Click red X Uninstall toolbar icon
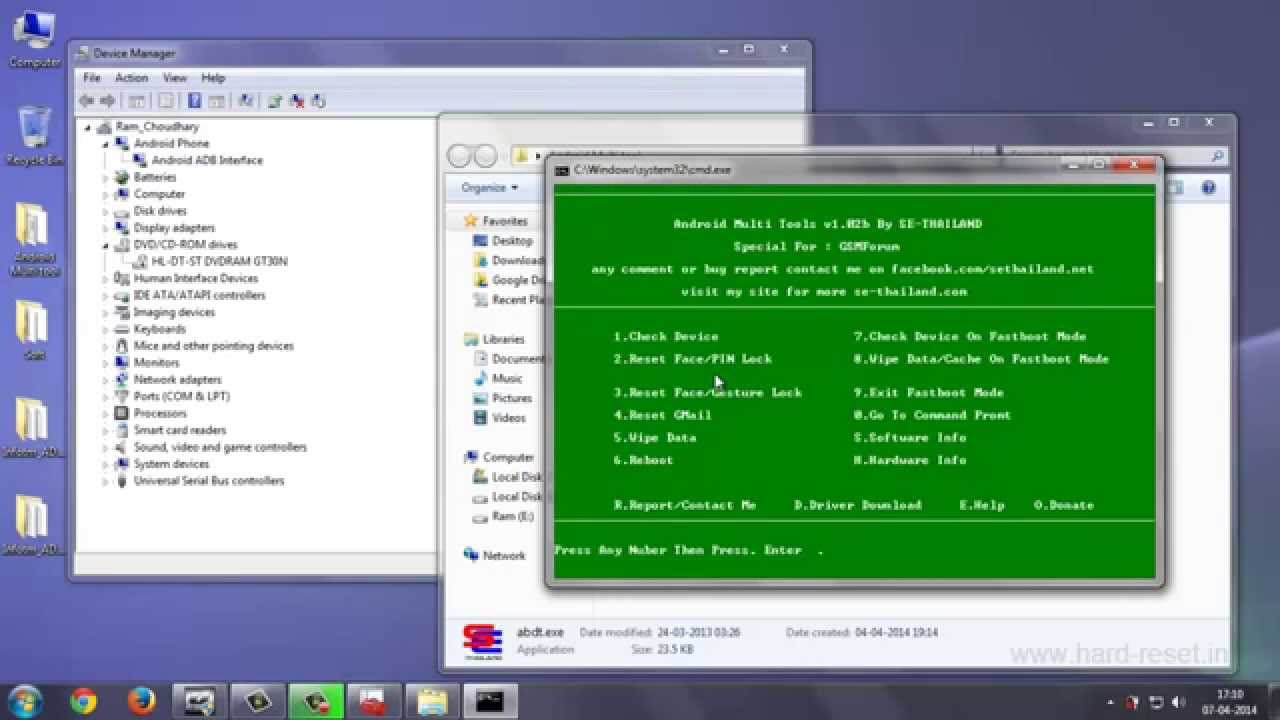Screen dimensions: 1280x720 point(297,101)
